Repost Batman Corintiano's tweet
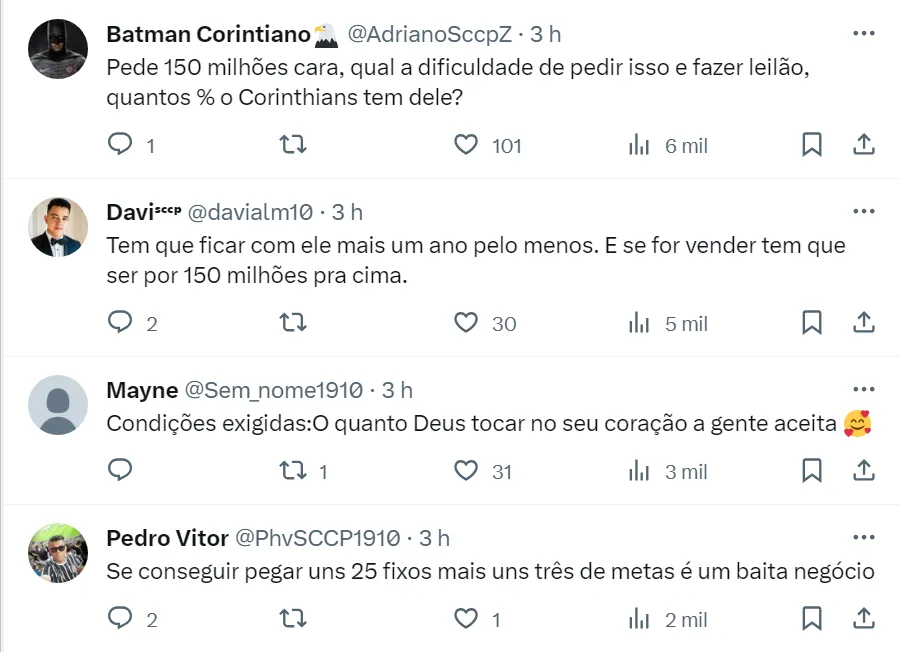The width and height of the screenshot is (900, 652). click(x=292, y=145)
